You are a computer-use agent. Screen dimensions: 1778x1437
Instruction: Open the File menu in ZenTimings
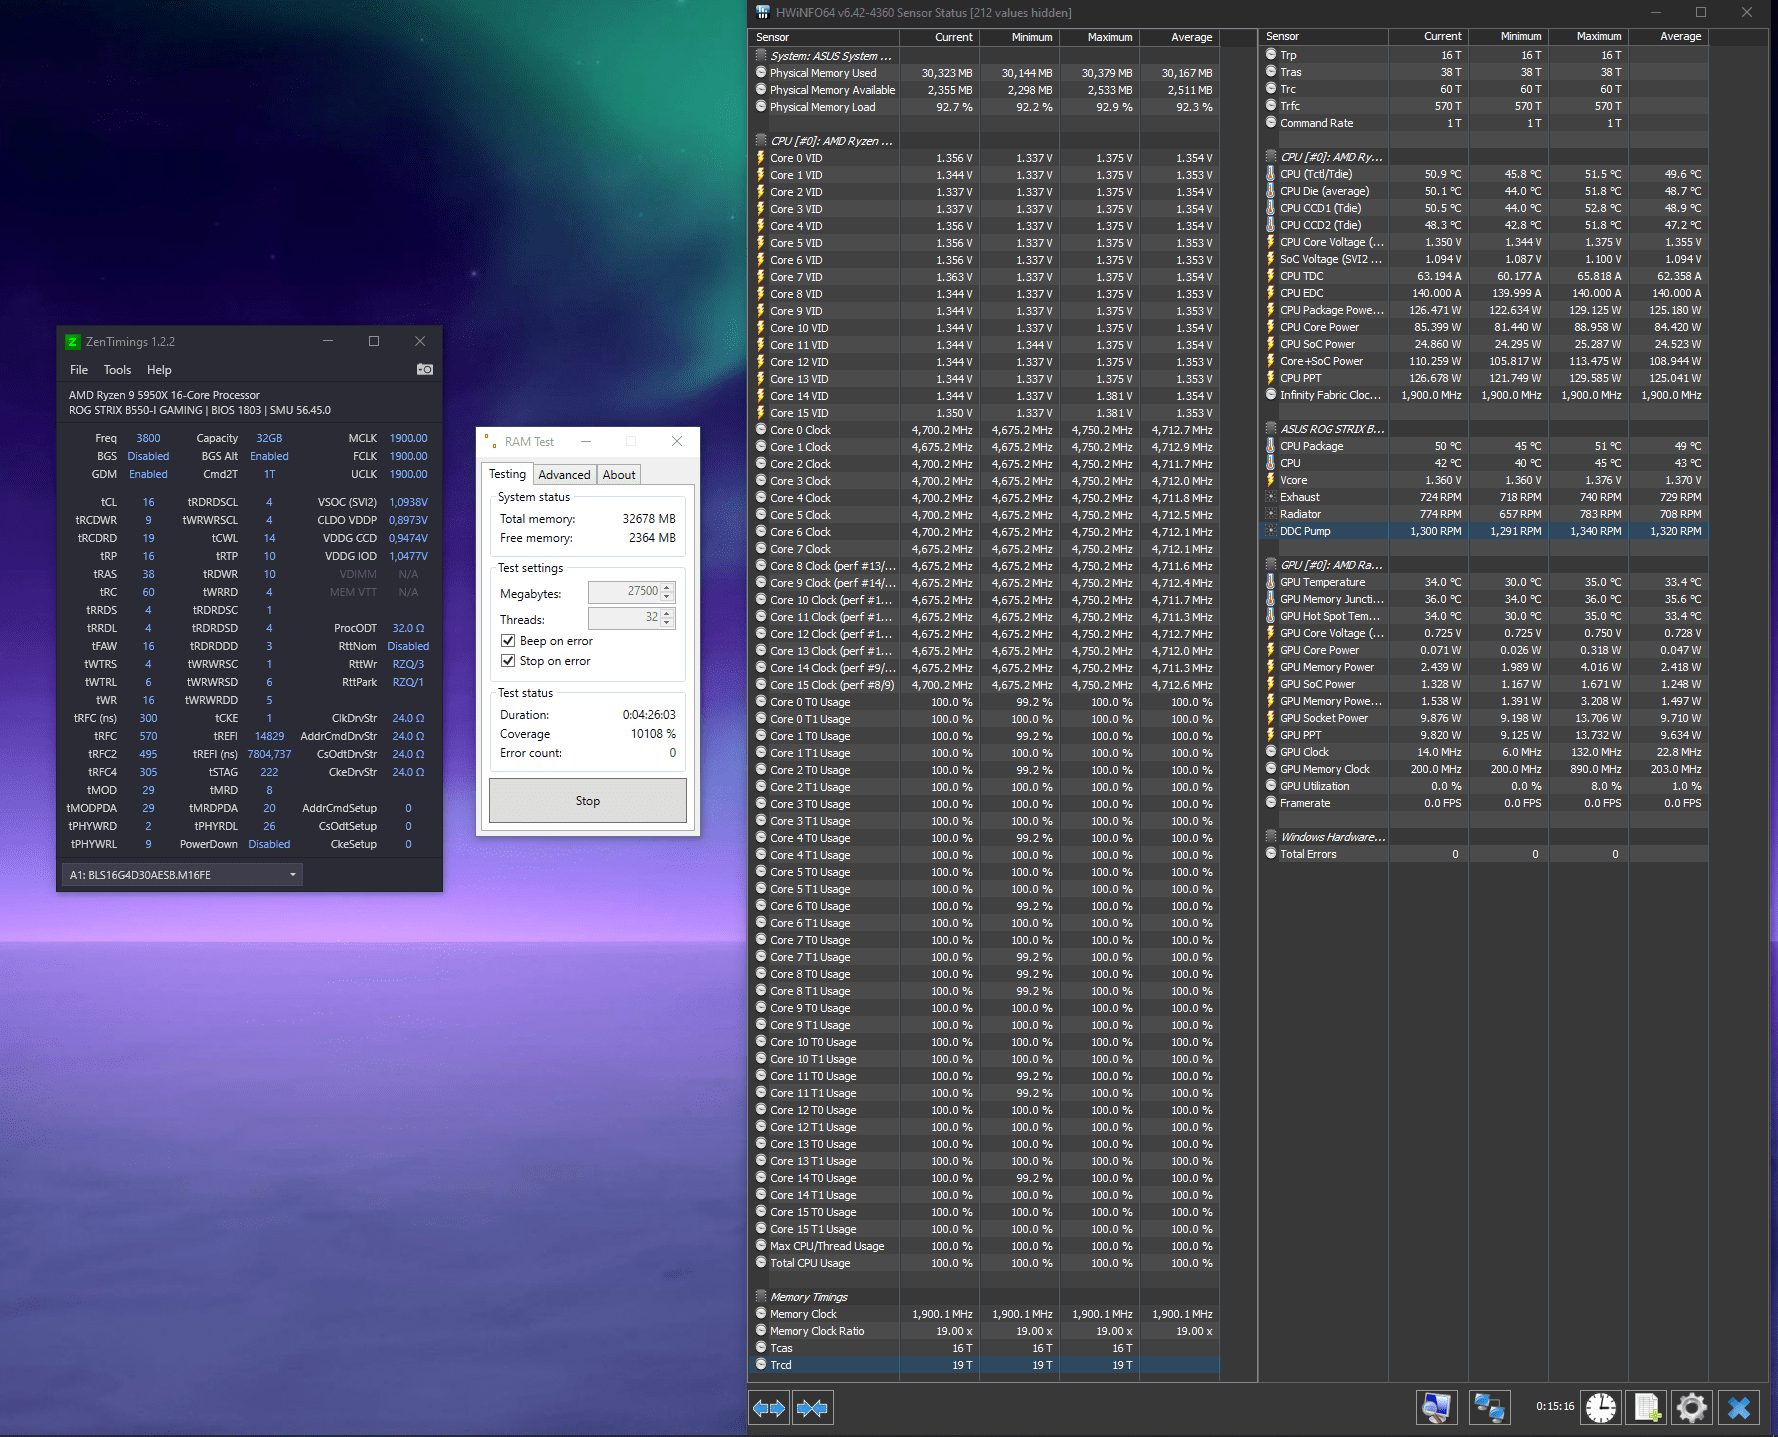(x=79, y=370)
